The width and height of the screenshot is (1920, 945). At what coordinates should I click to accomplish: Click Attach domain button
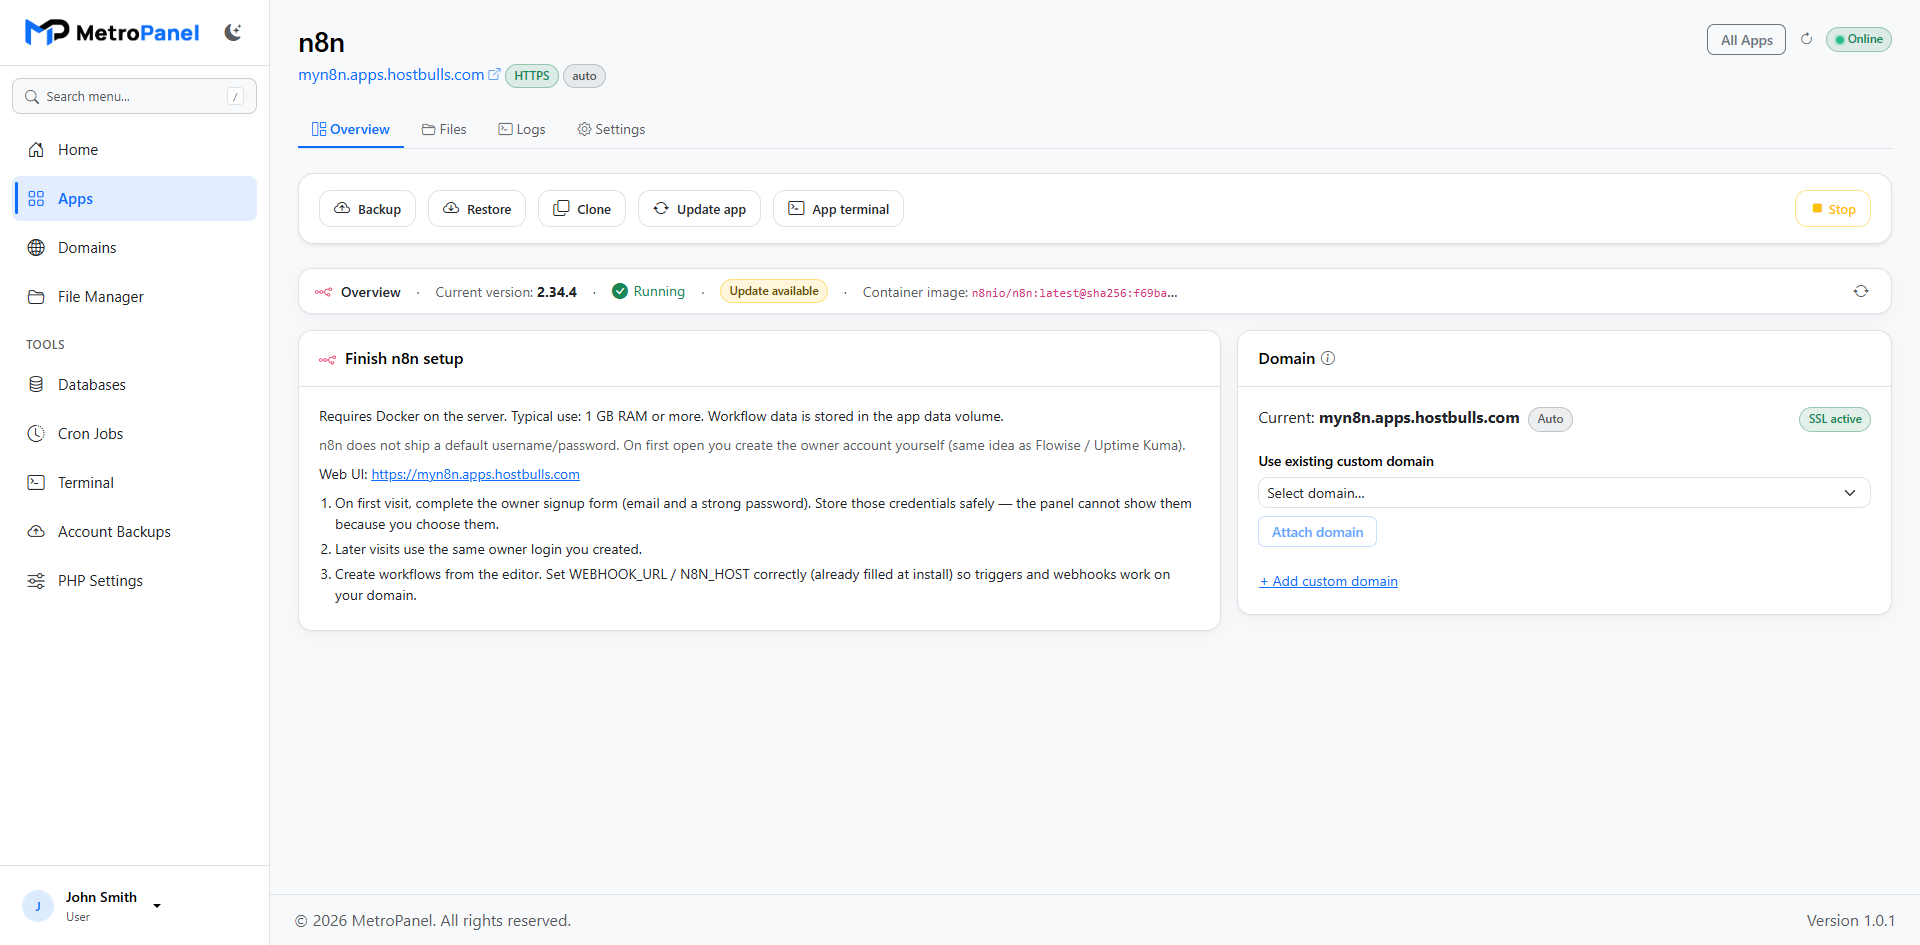point(1317,532)
